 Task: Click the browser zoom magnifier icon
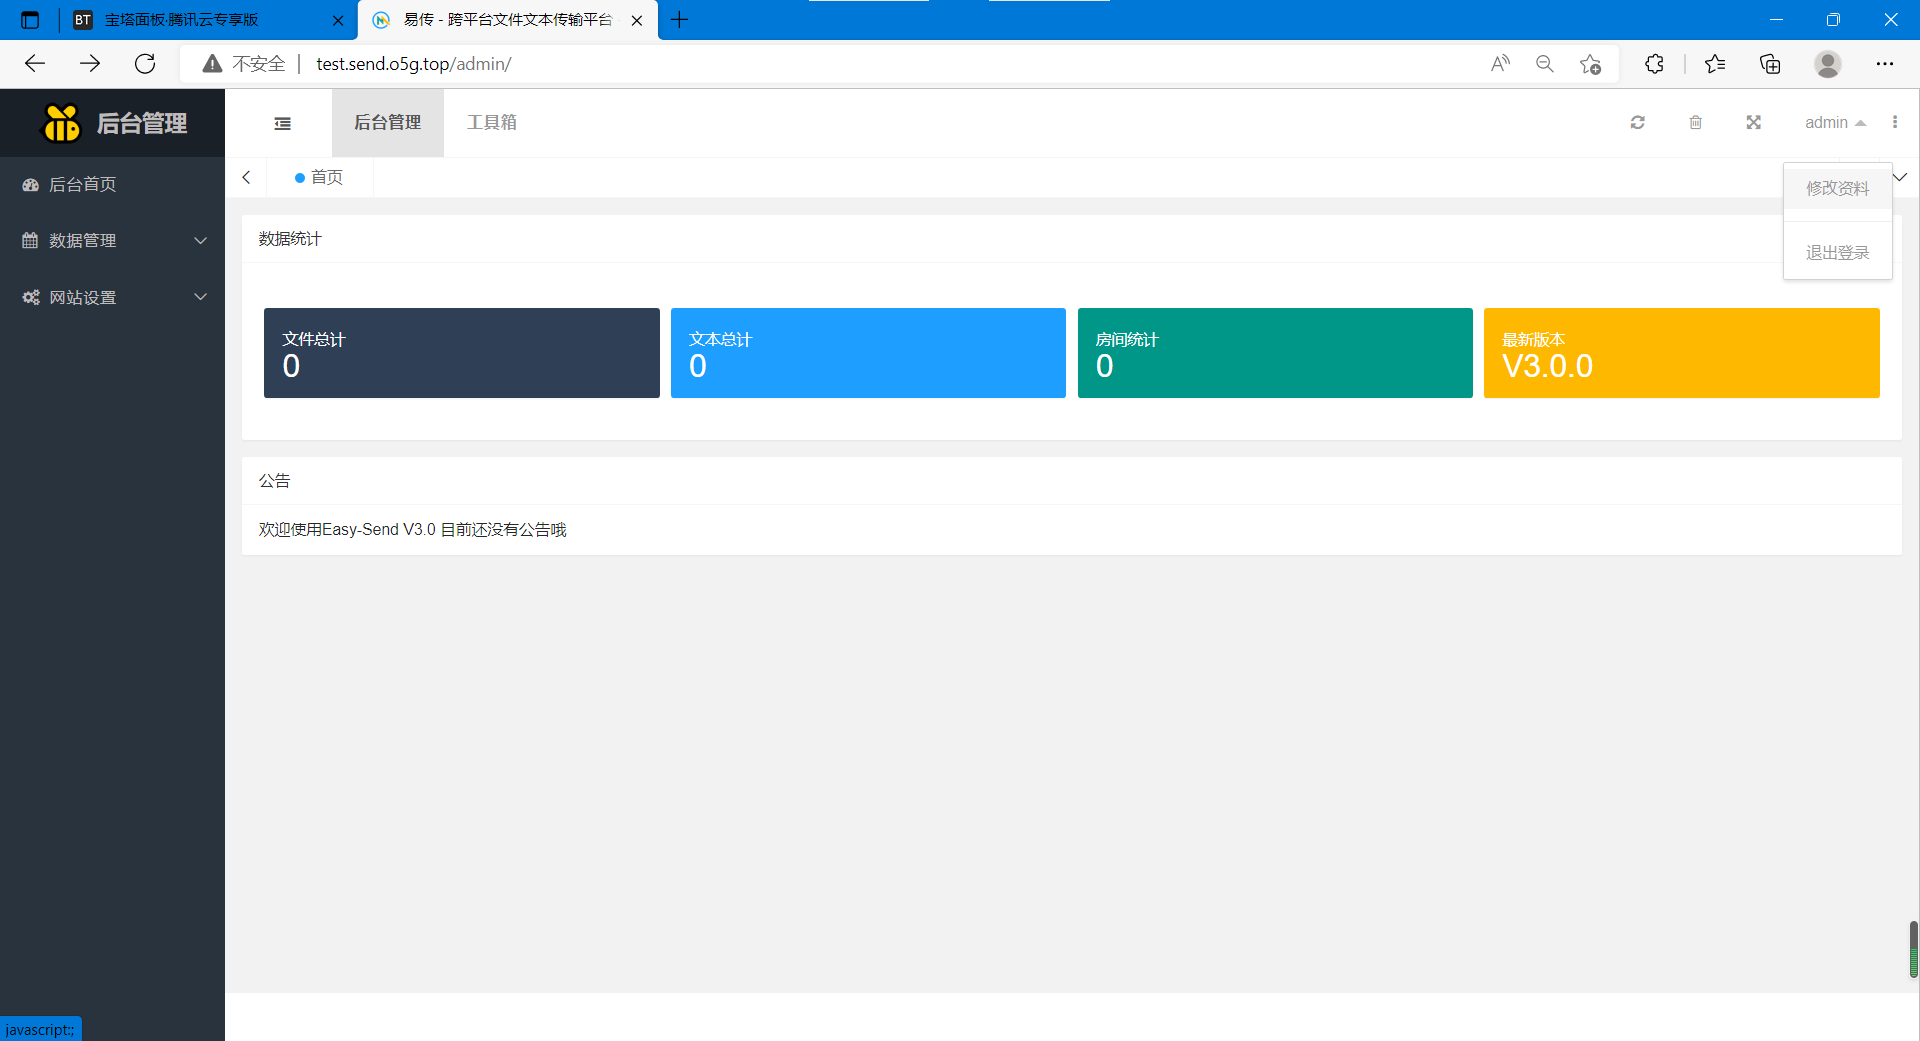click(x=1545, y=64)
